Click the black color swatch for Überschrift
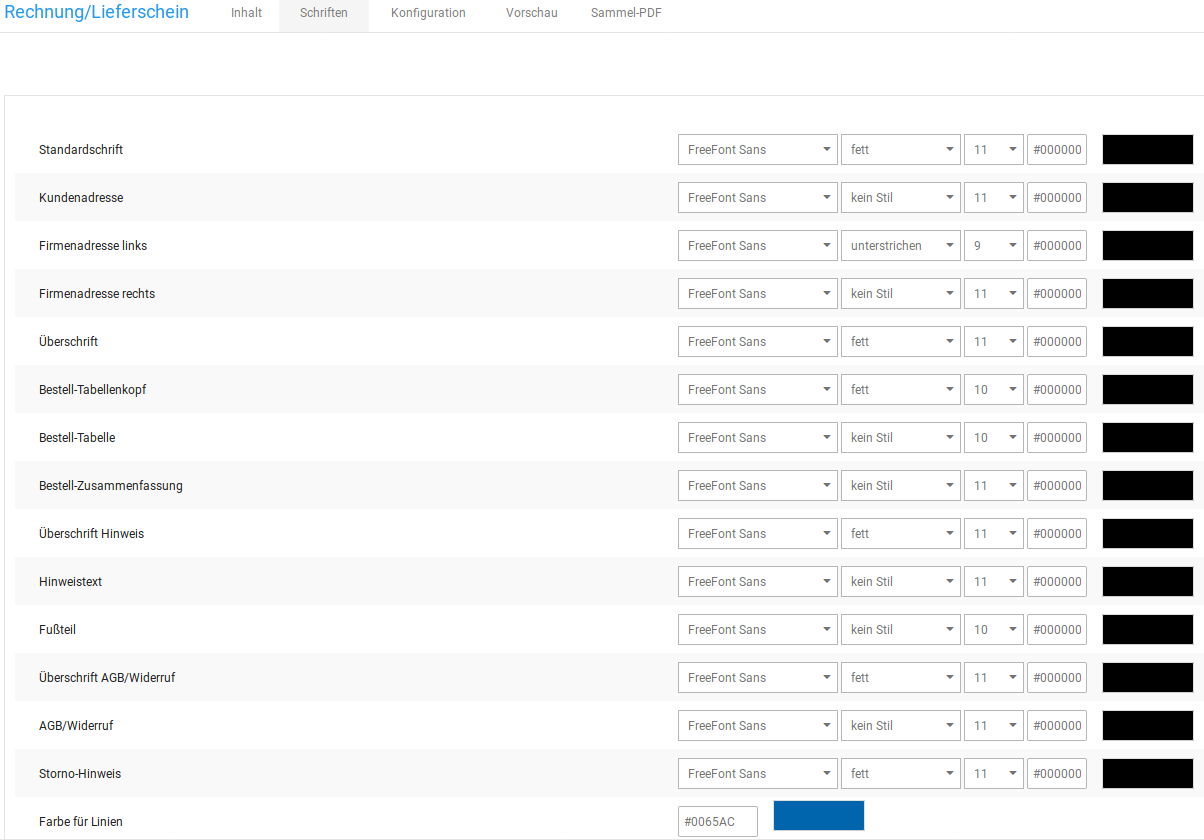 [1147, 342]
